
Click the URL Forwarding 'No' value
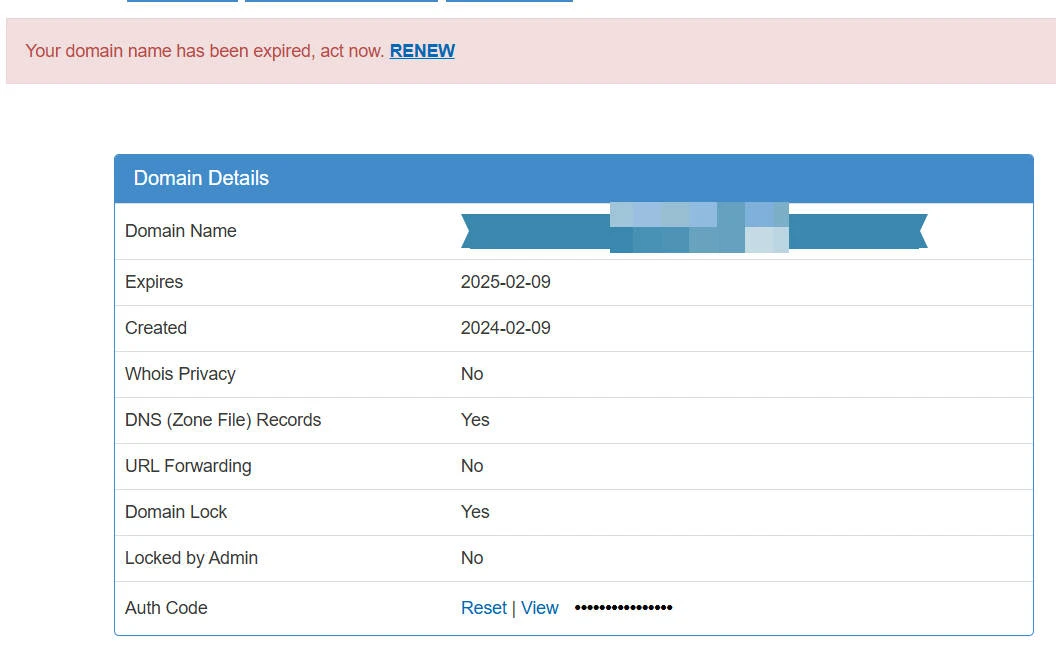pyautogui.click(x=472, y=466)
